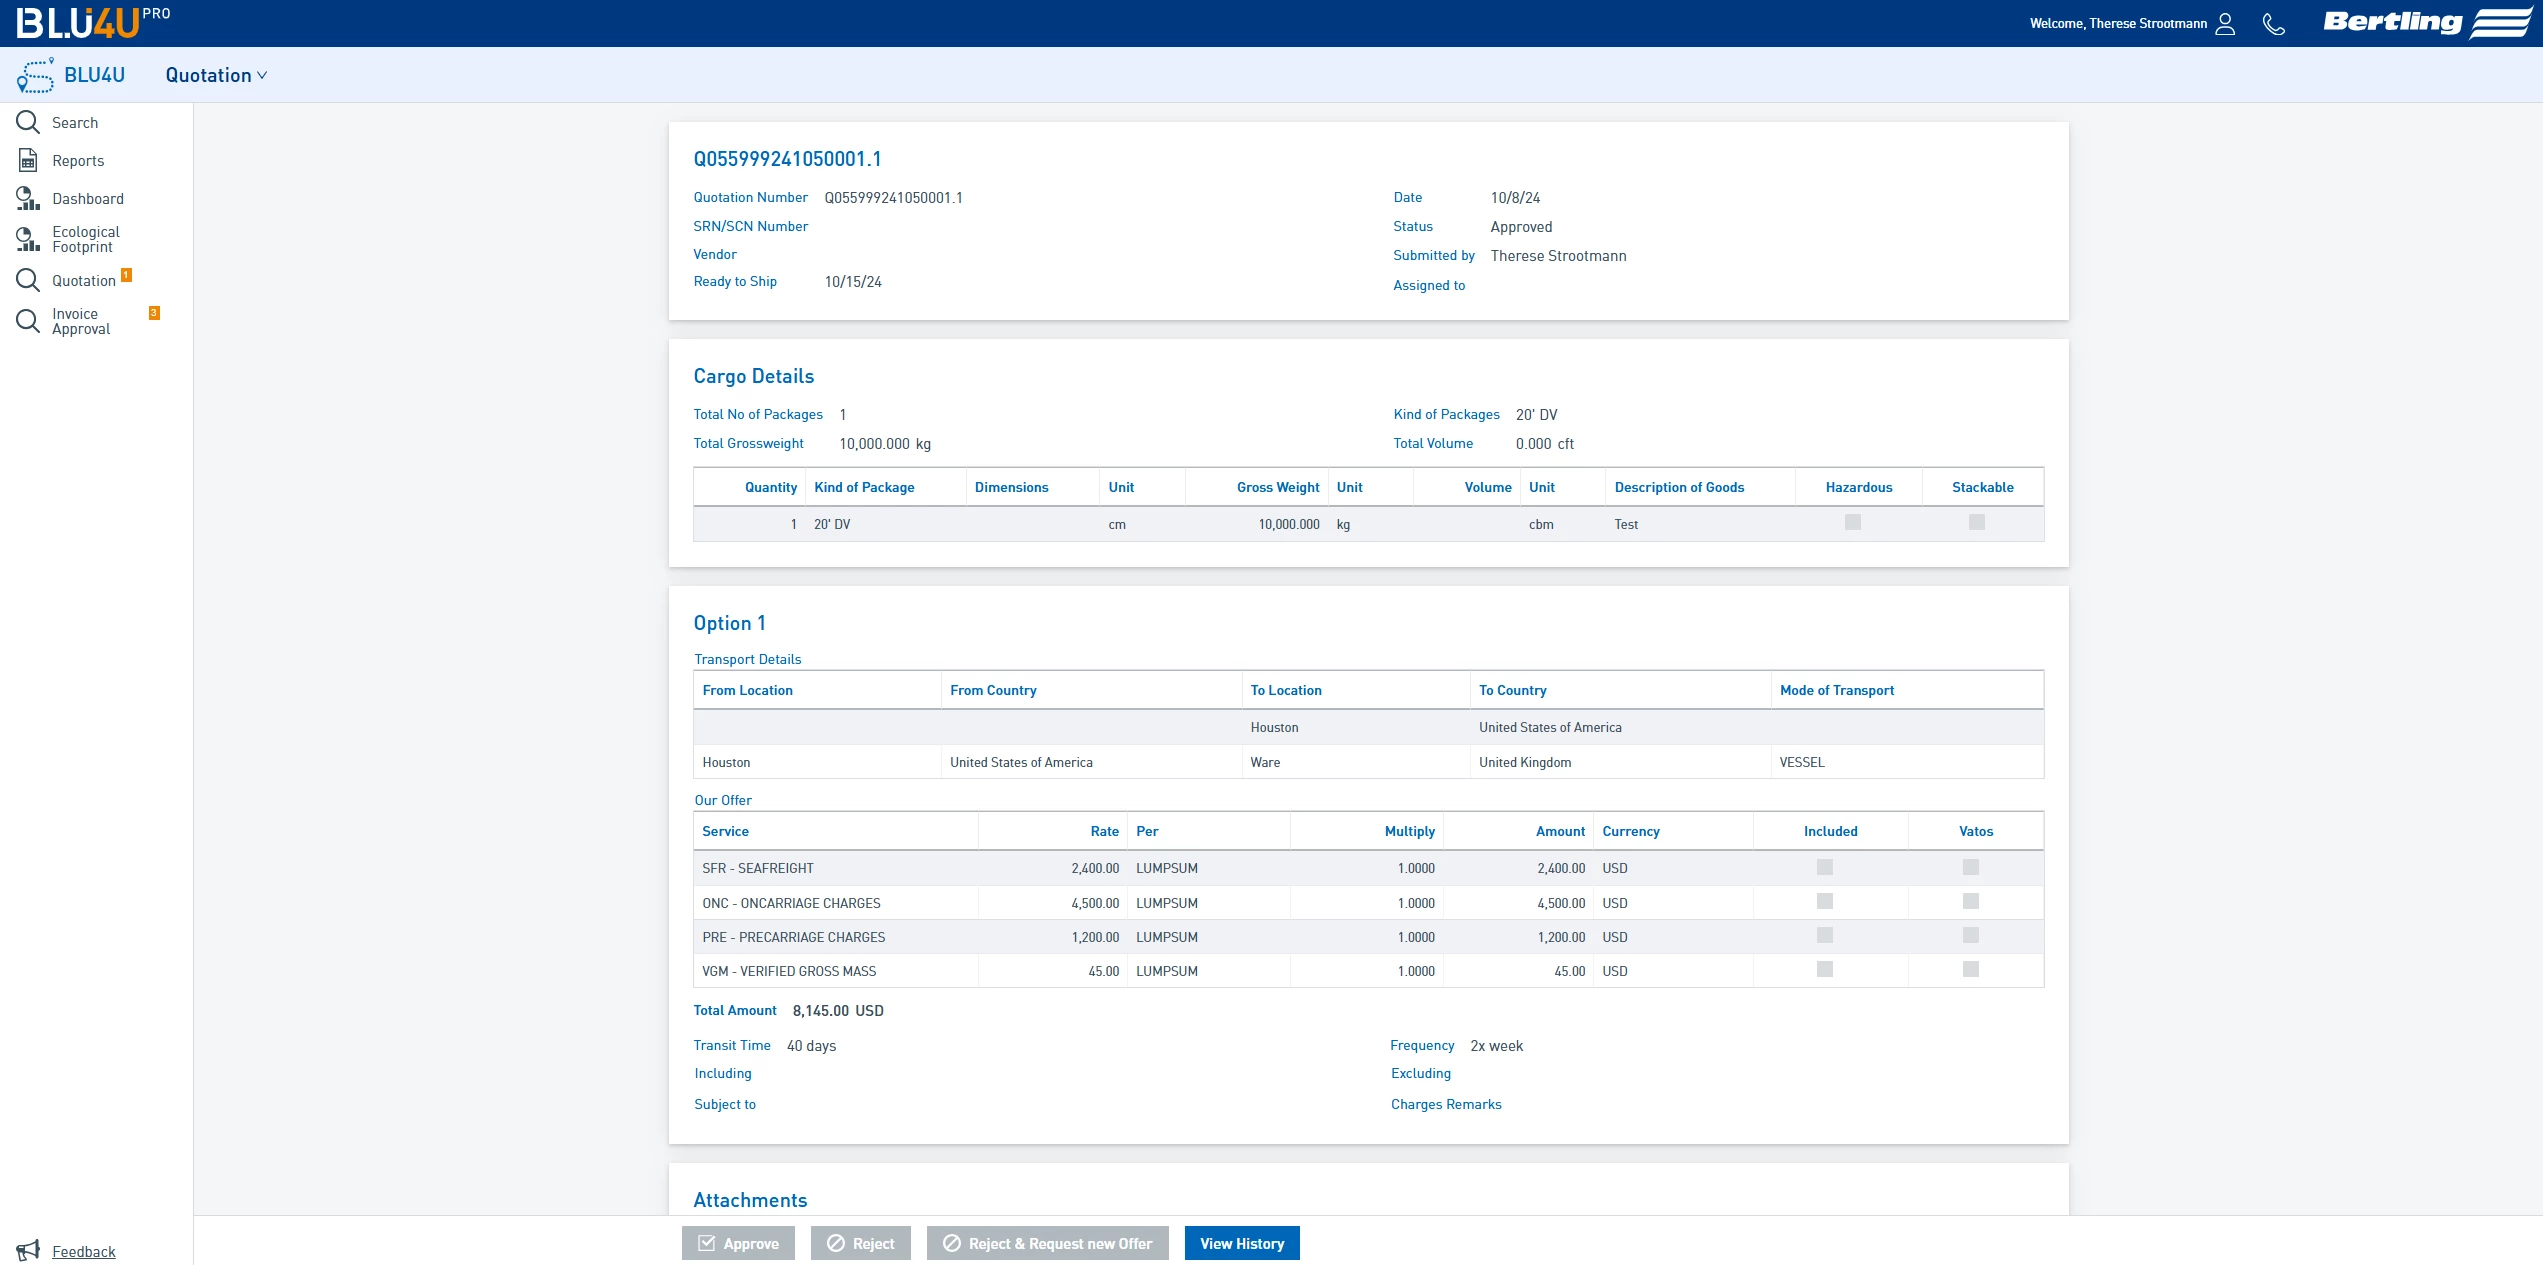
Task: Click the View History button
Action: tap(1242, 1243)
